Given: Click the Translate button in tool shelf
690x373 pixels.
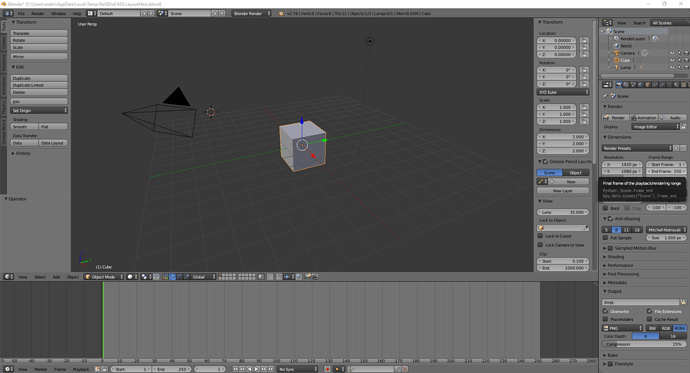Looking at the screenshot, I should 39,33.
